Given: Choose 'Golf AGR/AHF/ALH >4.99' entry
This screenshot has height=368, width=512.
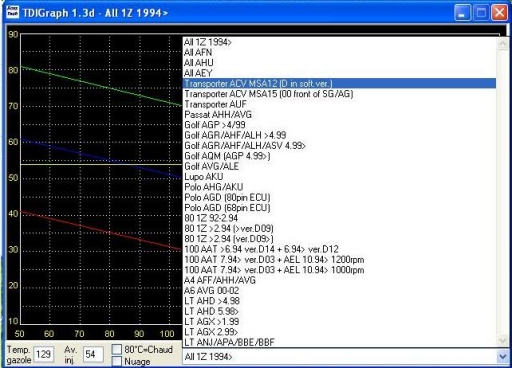Looking at the screenshot, I should pos(339,135).
